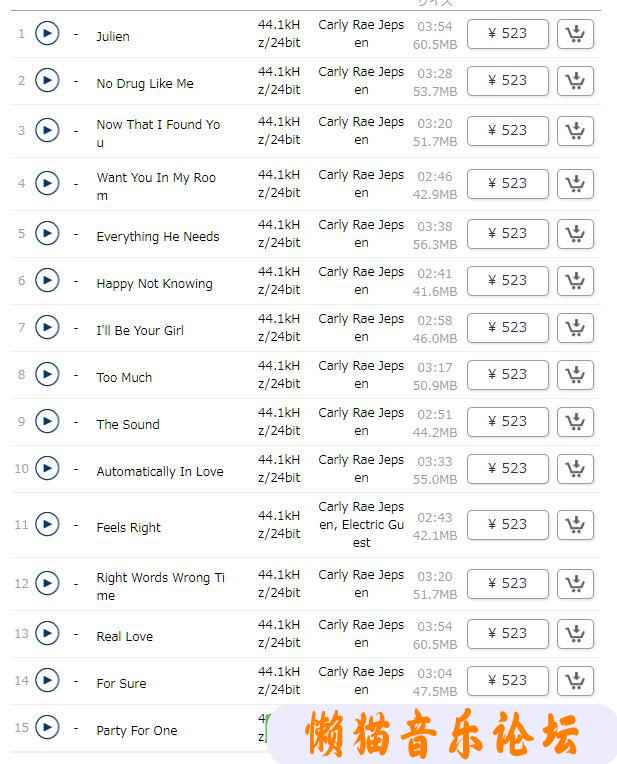
Task: Add Automatically In Love to cart
Action: (x=575, y=469)
